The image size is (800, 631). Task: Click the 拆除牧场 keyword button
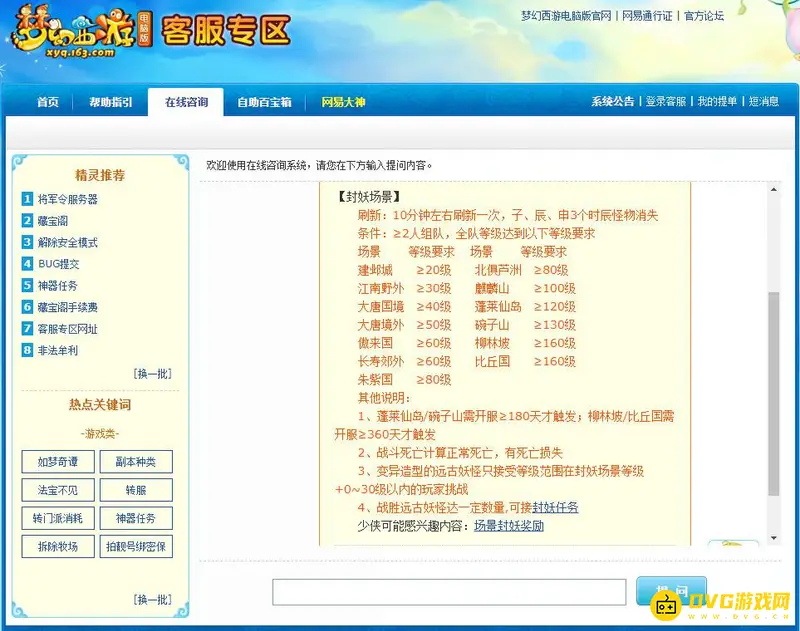click(x=58, y=546)
